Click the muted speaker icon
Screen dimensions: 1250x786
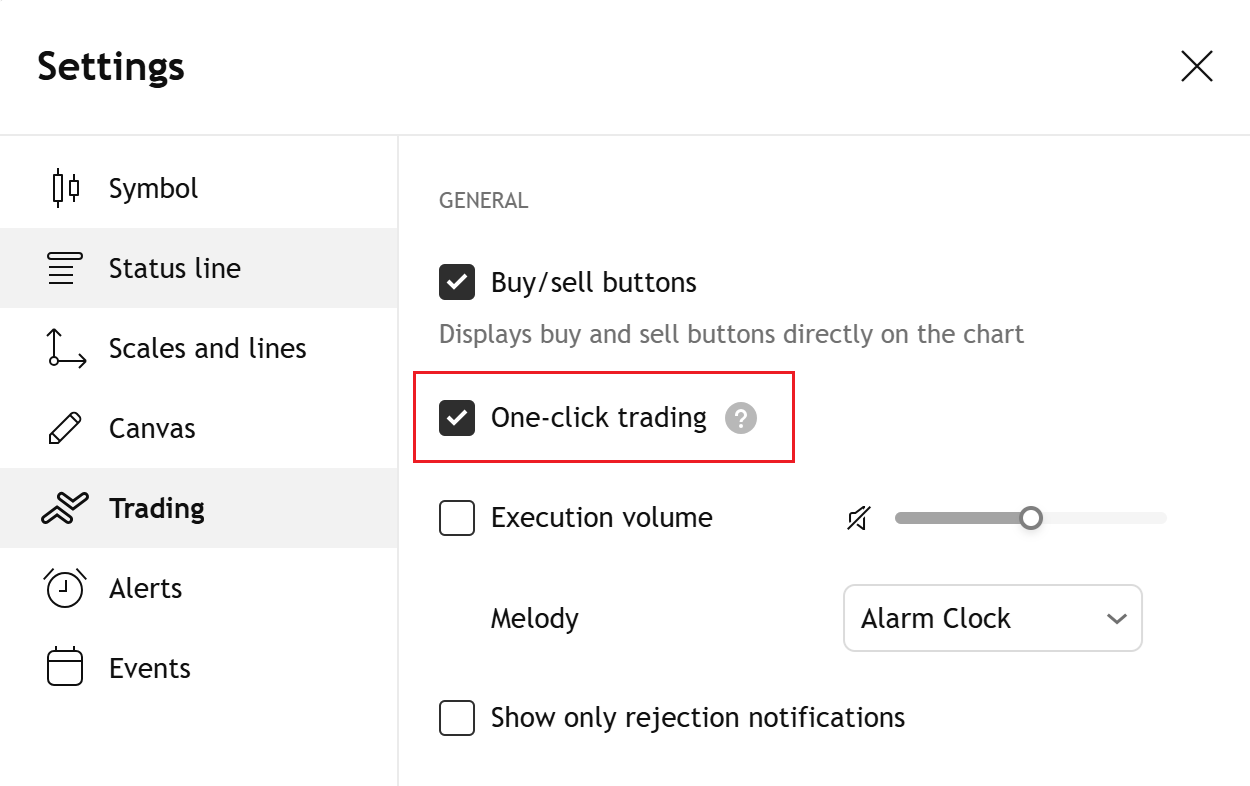(x=858, y=518)
